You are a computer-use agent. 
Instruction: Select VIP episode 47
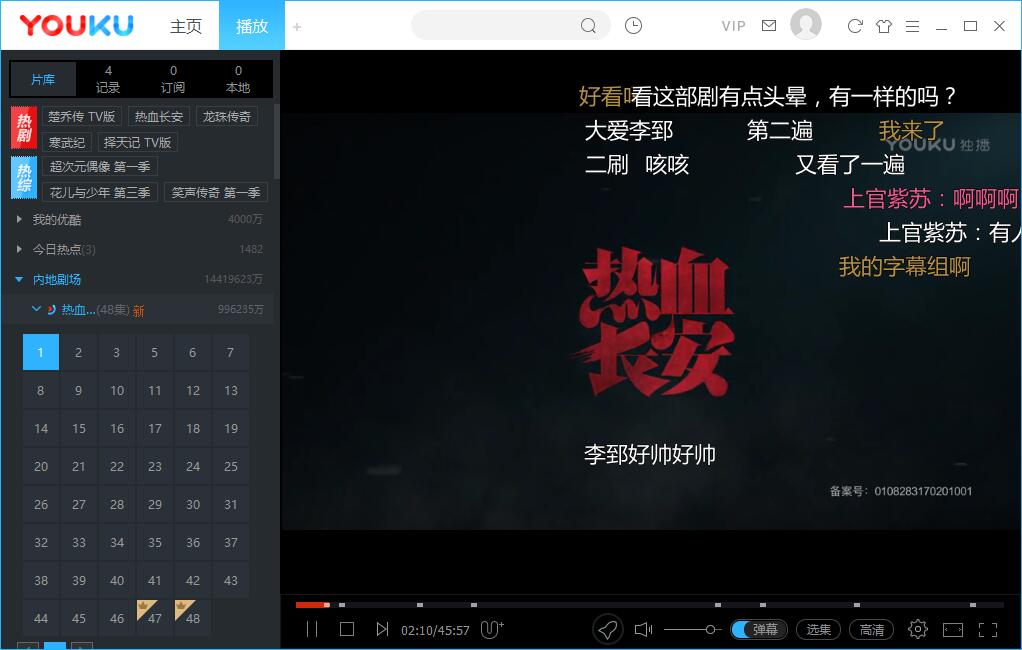pyautogui.click(x=154, y=618)
